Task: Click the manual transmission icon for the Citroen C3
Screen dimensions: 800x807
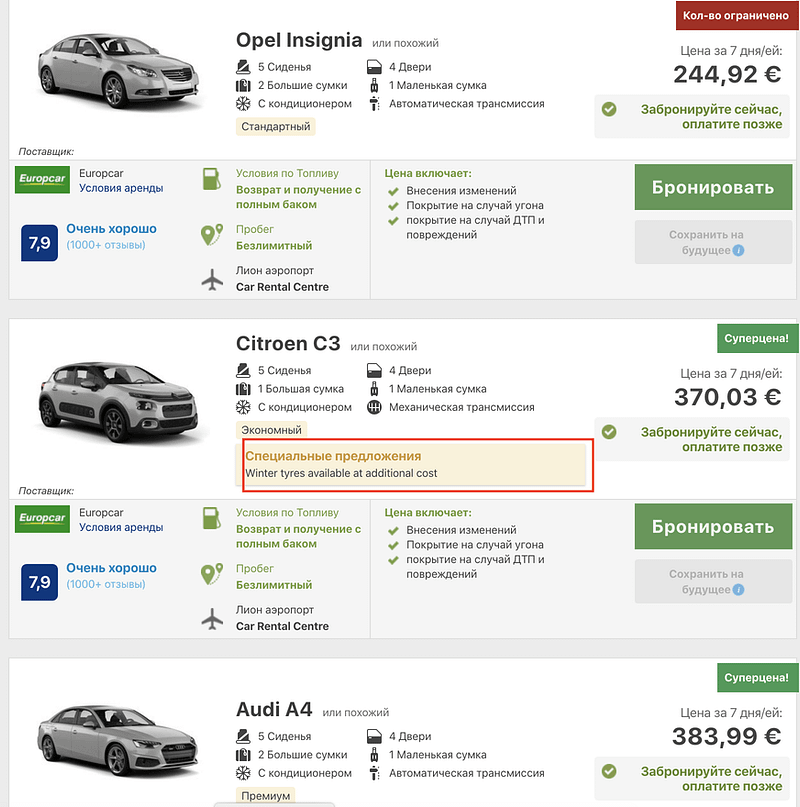Action: pos(371,407)
